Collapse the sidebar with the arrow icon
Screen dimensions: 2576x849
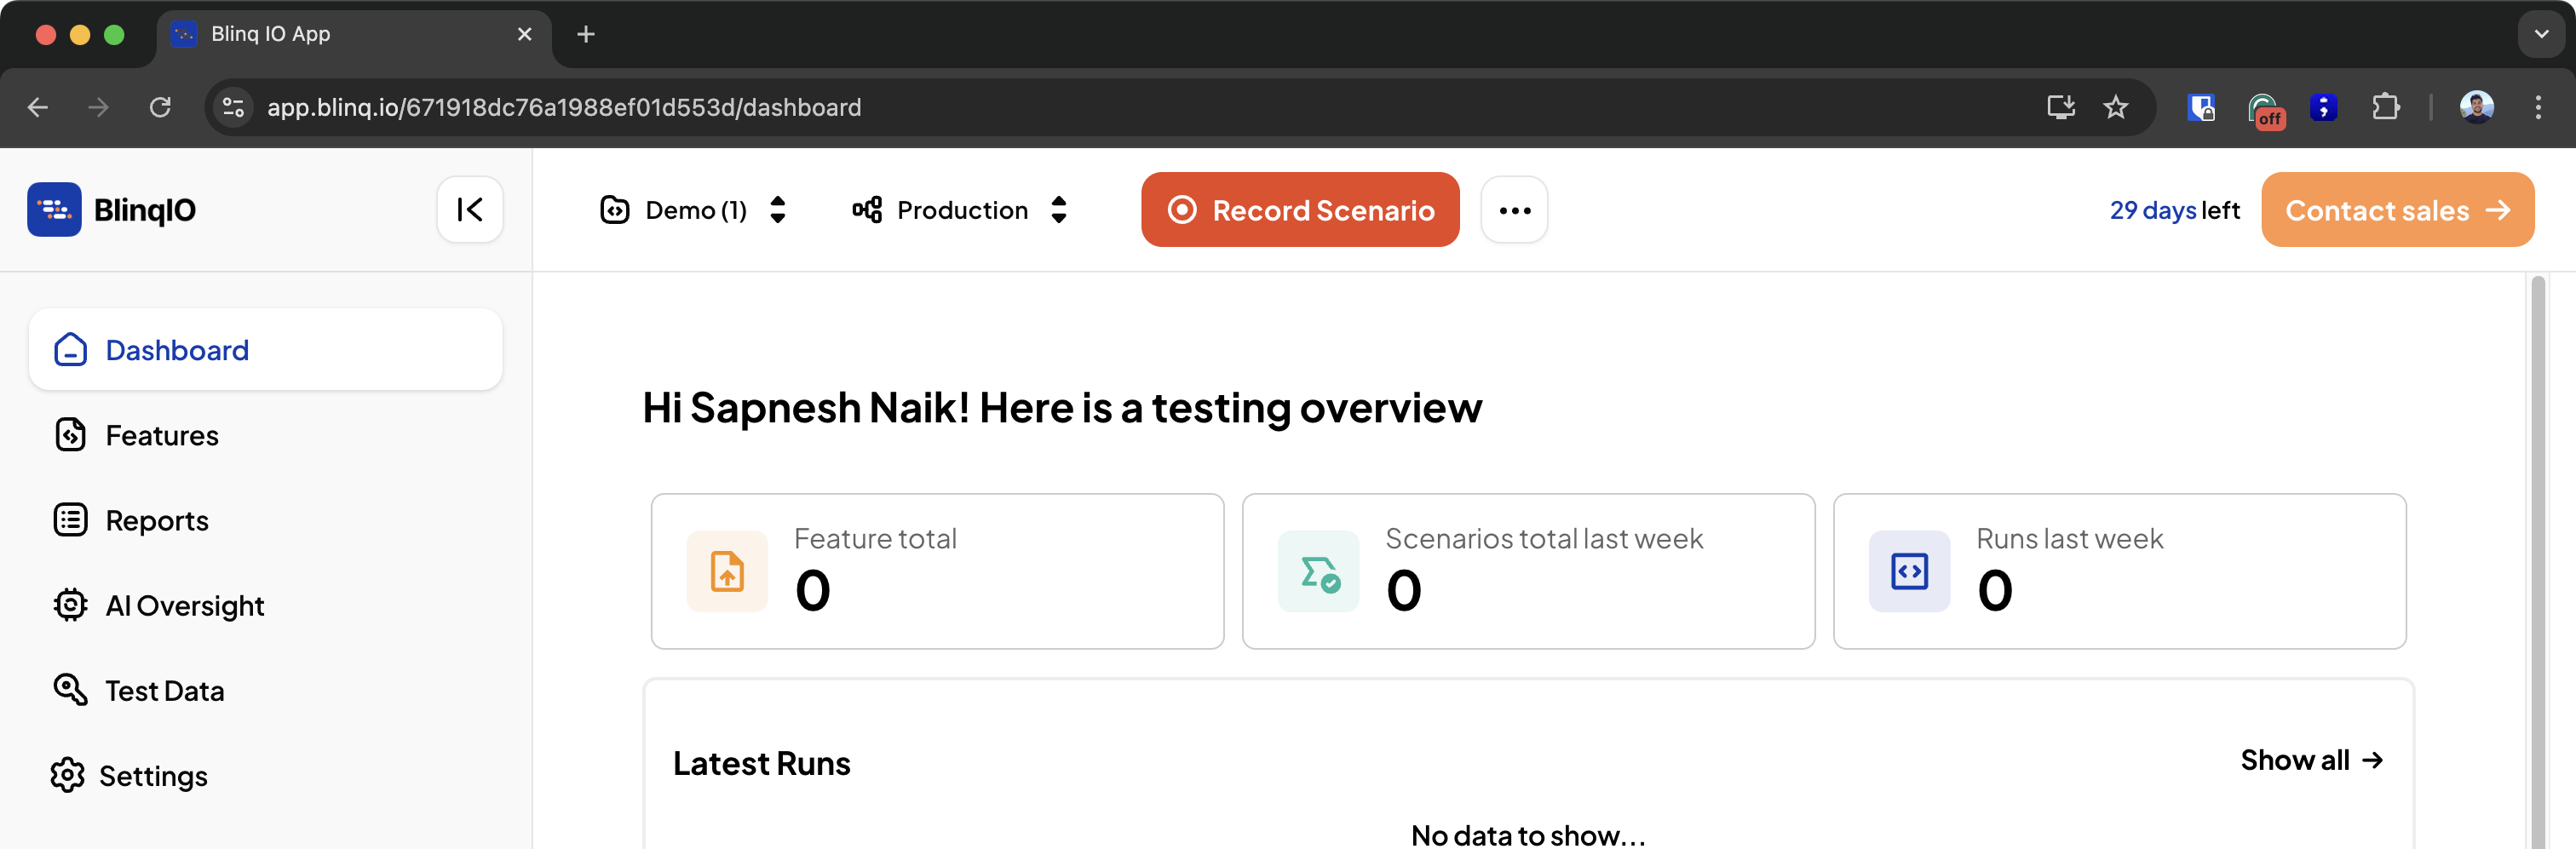(469, 210)
